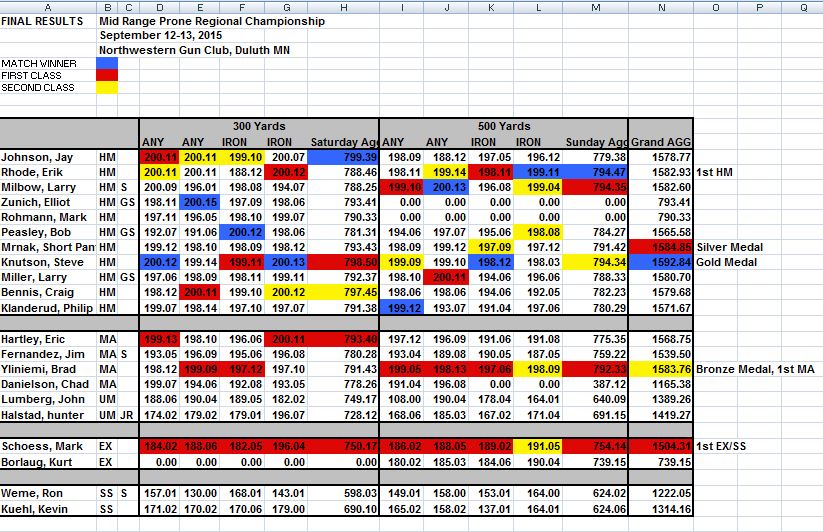The height and width of the screenshot is (532, 823).
Task: Click the Silver Medal note cell
Action: [730, 247]
